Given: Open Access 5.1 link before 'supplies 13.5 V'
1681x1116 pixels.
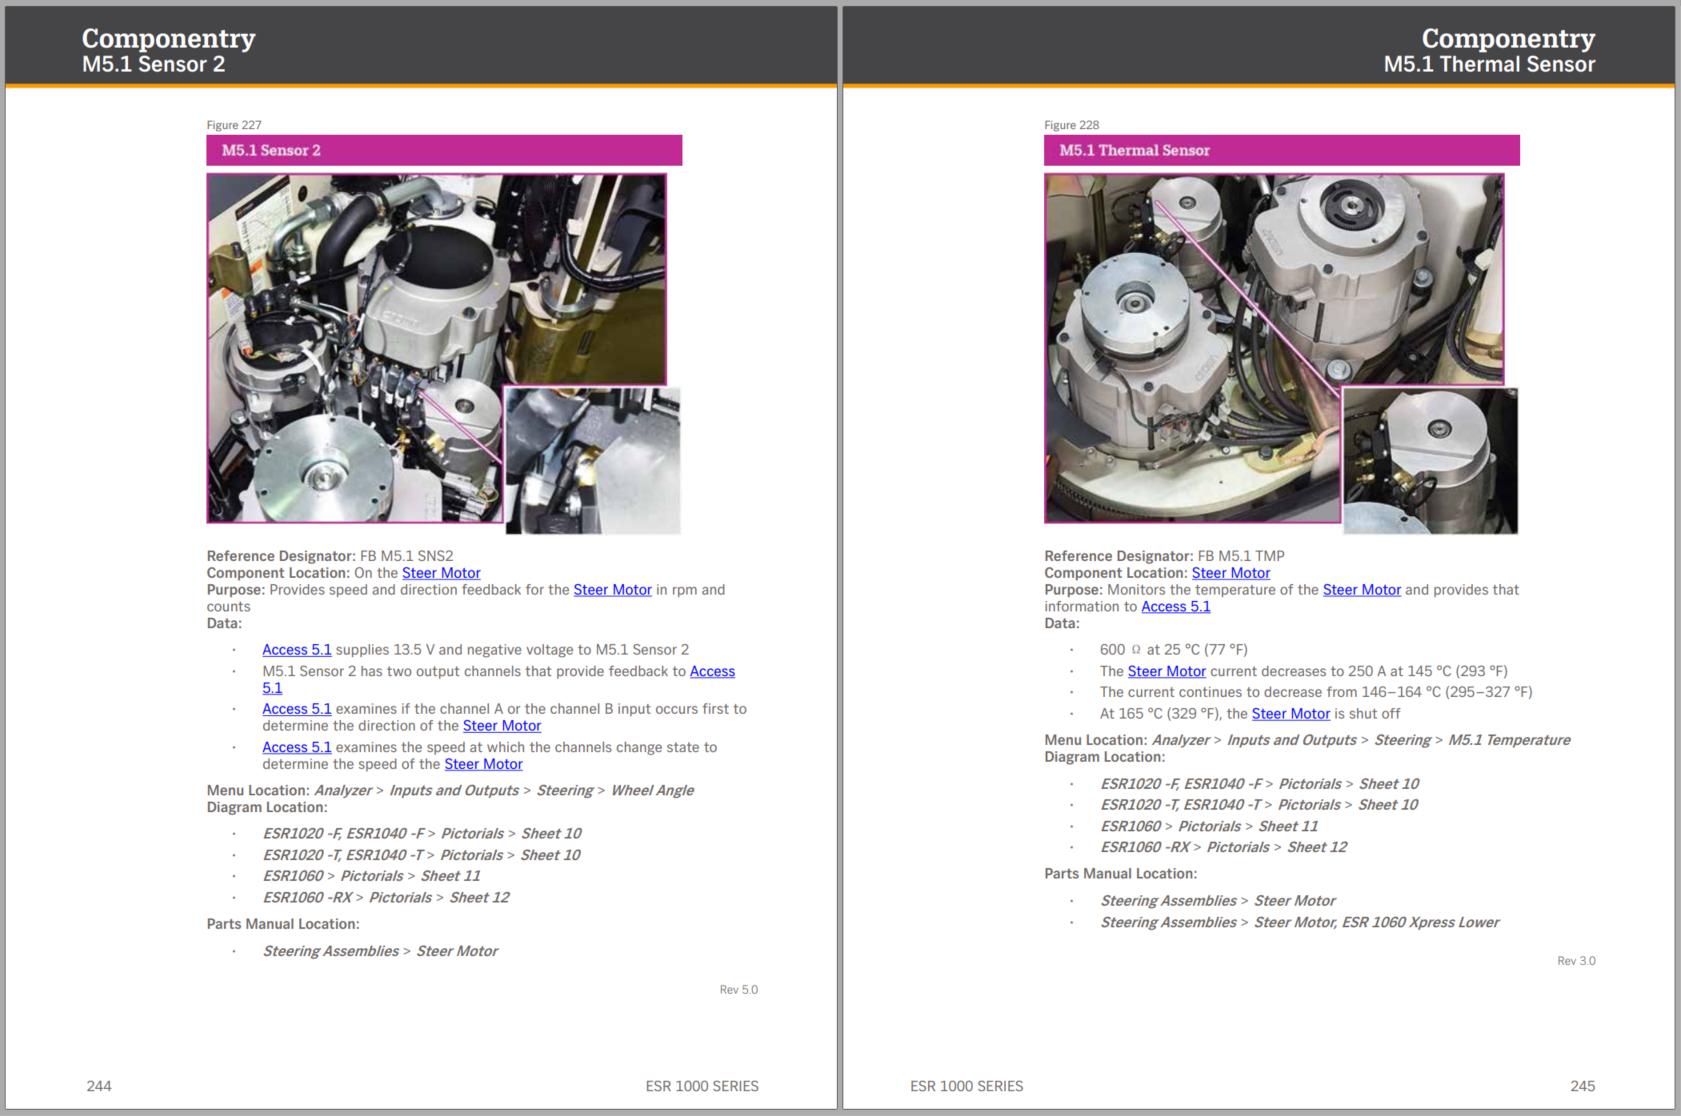Looking at the screenshot, I should point(296,650).
